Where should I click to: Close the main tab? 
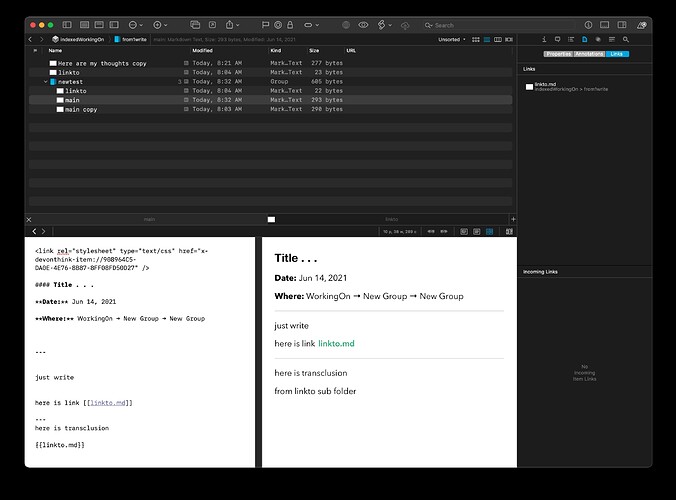pyautogui.click(x=29, y=219)
